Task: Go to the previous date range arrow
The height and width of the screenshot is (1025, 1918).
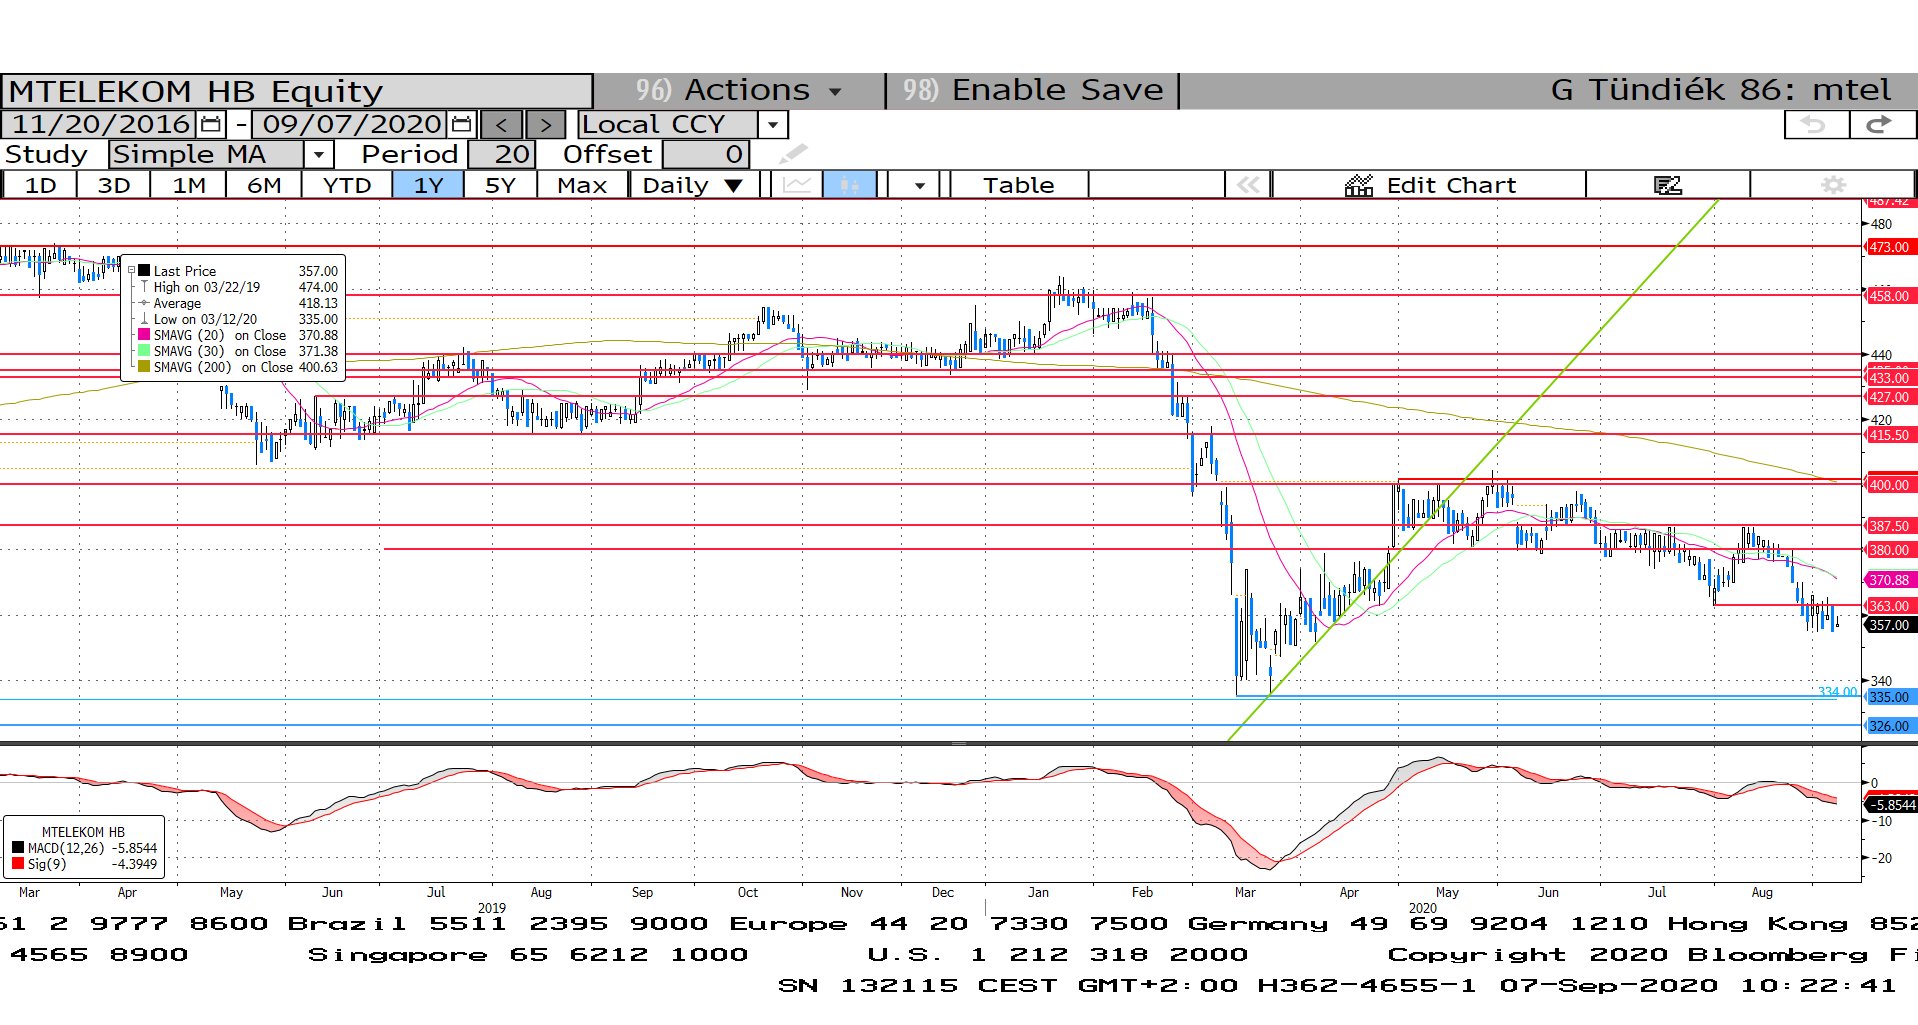Action: (x=502, y=125)
